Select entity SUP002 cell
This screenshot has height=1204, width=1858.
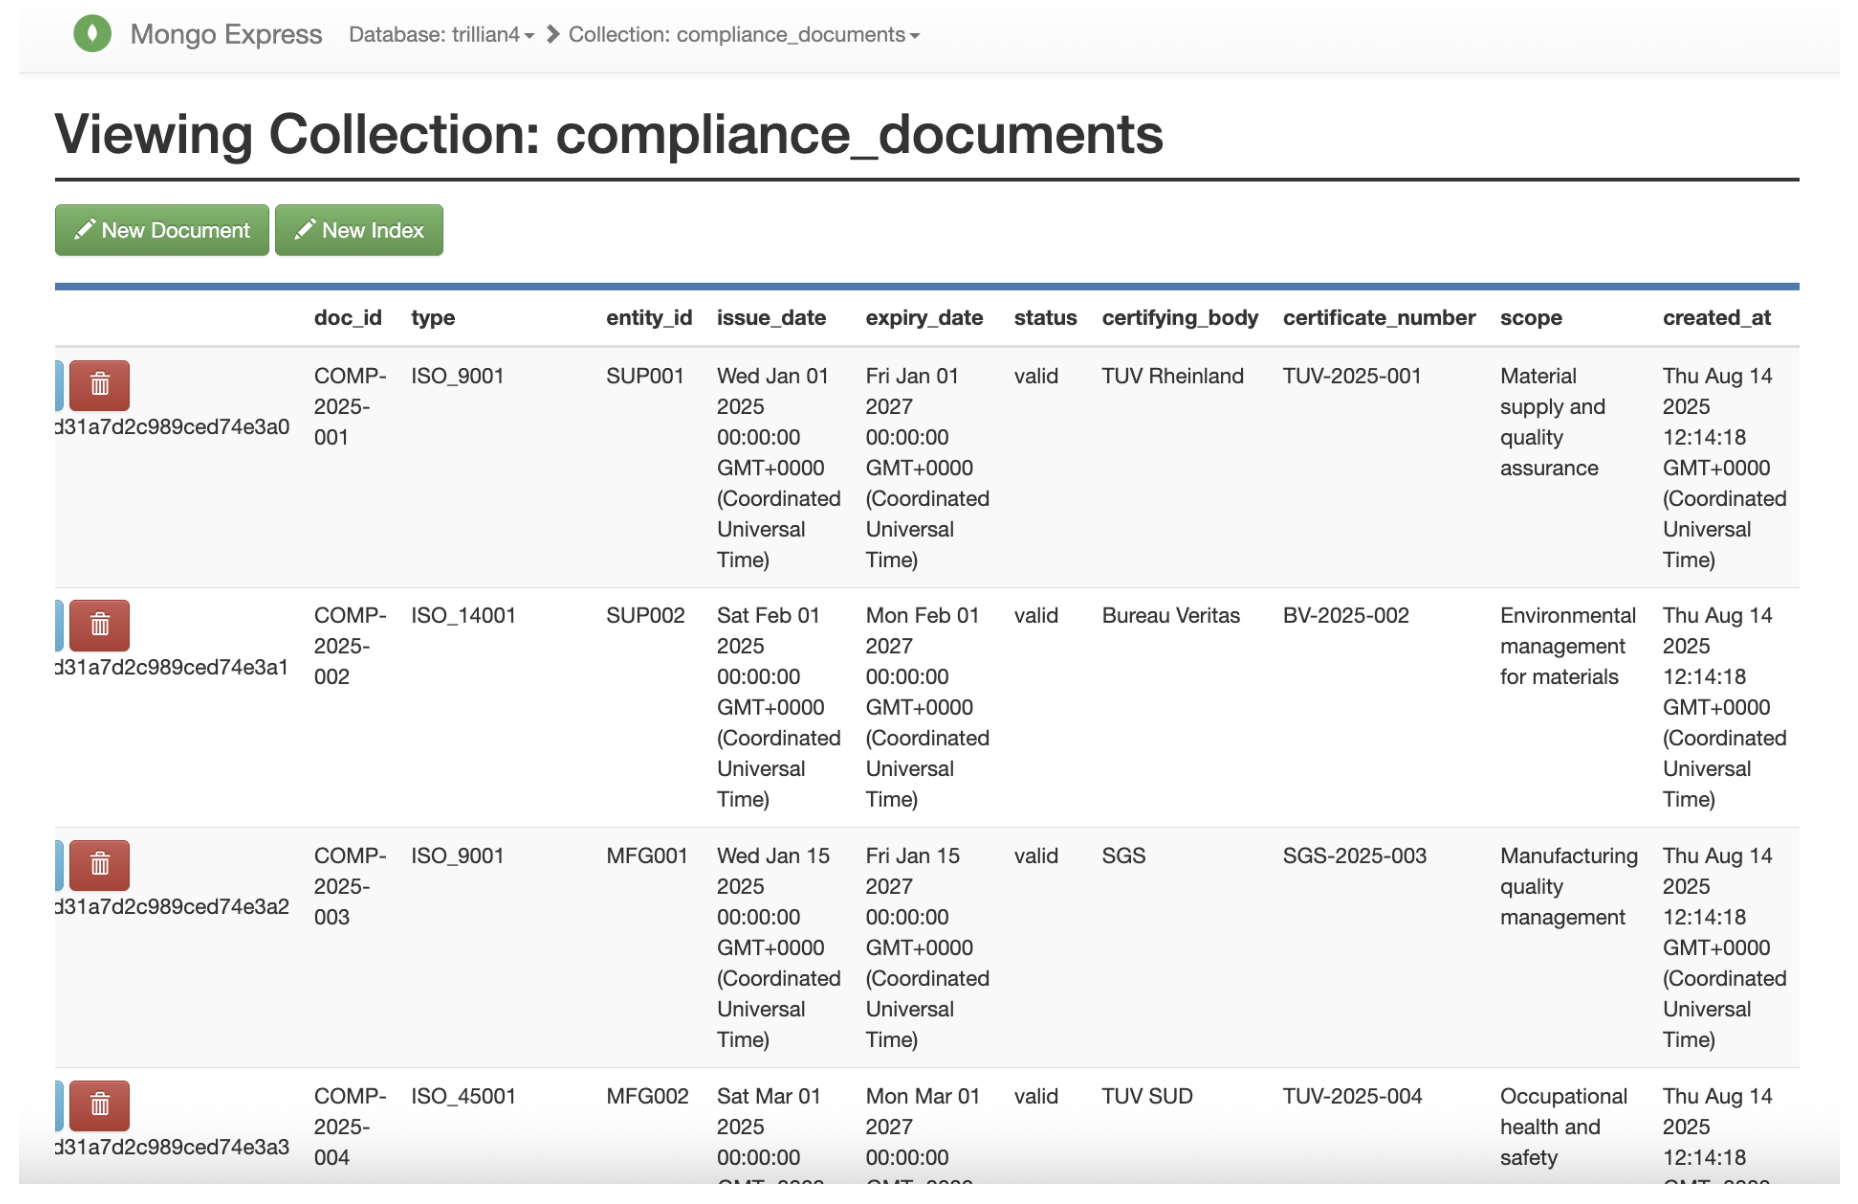click(646, 616)
